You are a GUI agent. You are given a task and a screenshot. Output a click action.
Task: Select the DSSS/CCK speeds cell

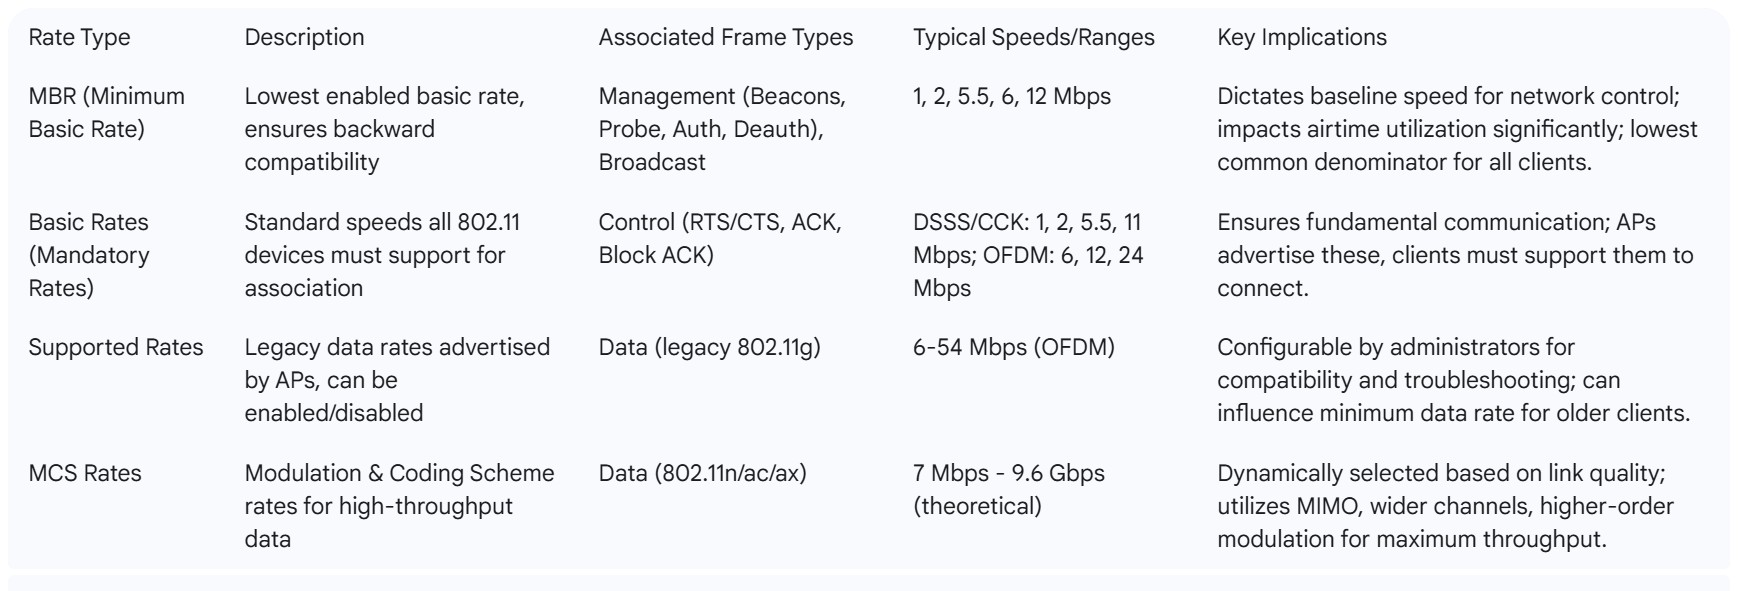(1028, 255)
